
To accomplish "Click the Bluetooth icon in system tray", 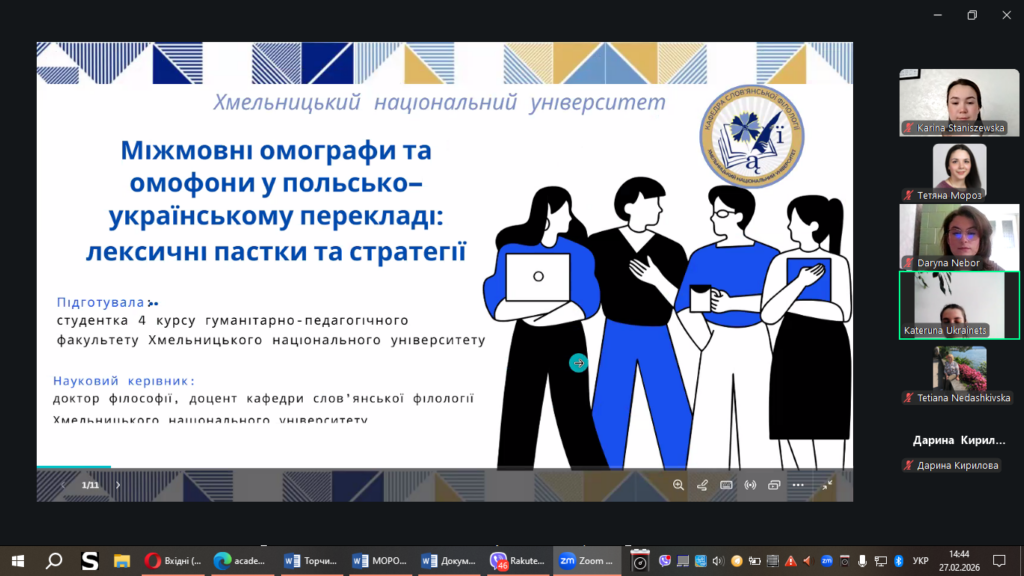I will (x=898, y=560).
